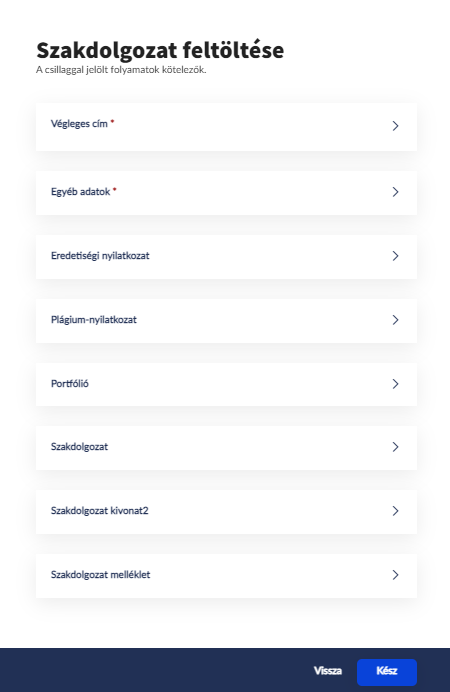450x692 pixels.
Task: Click the red asterisk beside Végleges cím
Action: [x=112, y=121]
